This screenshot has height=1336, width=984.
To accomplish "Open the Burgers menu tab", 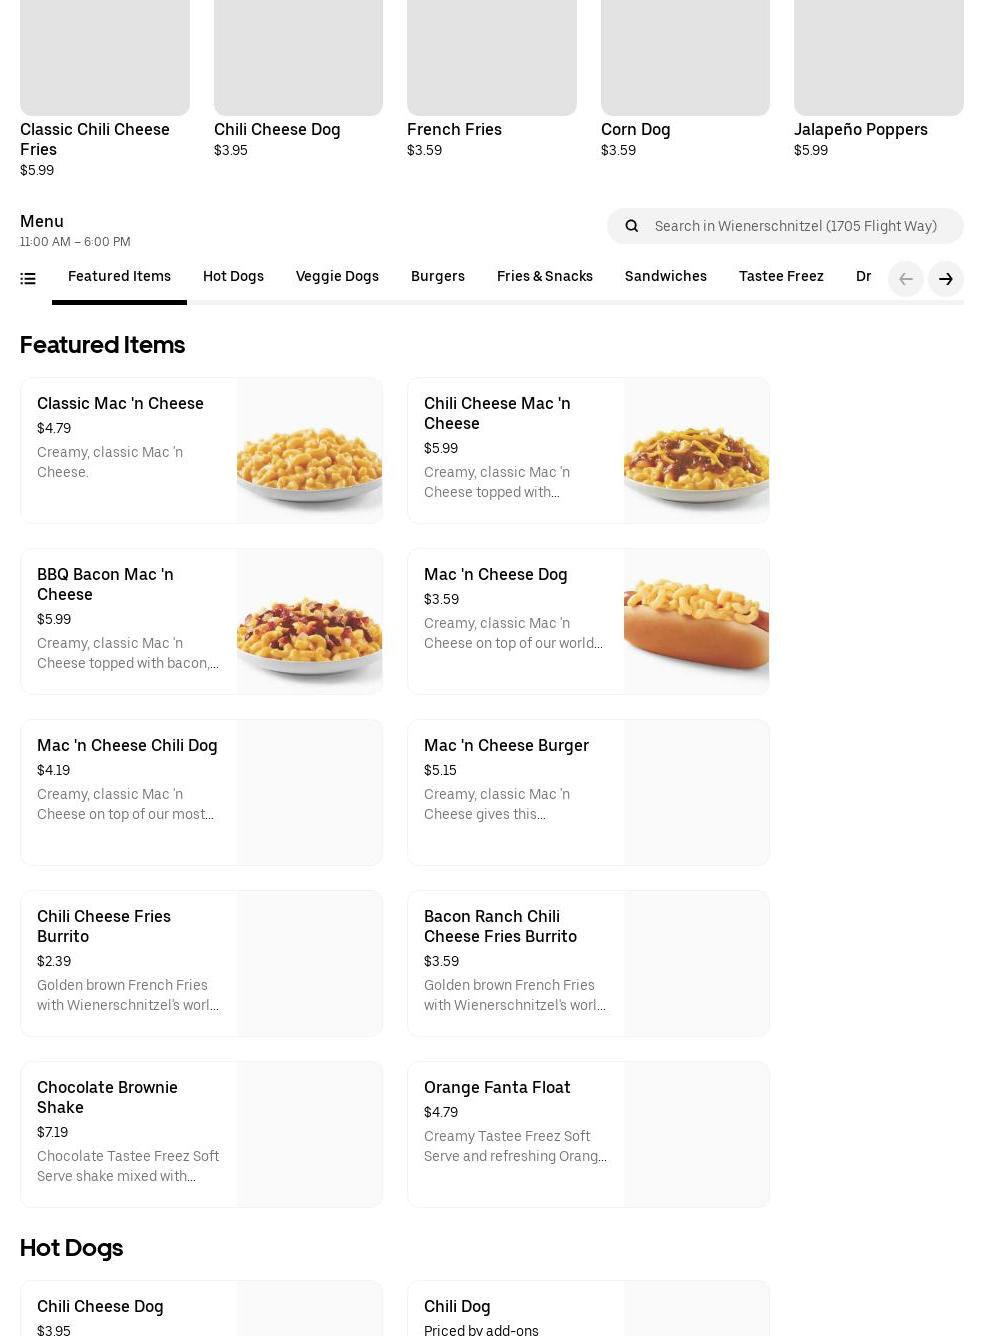I will [438, 277].
